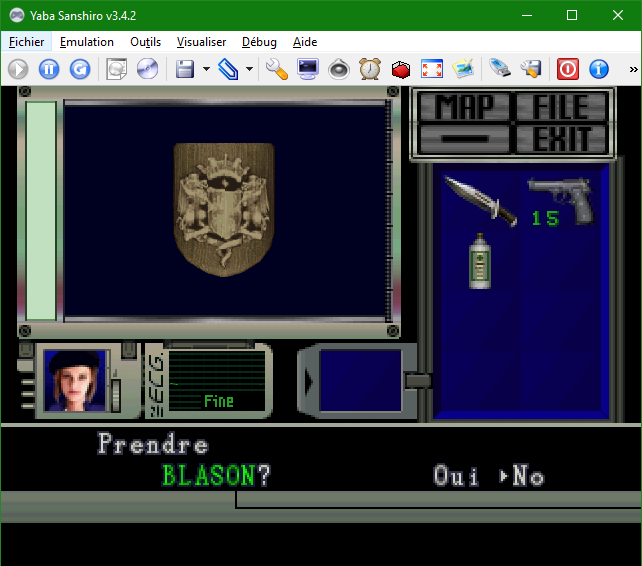
Task: Expand the save state dropdown arrow
Action: coord(206,69)
